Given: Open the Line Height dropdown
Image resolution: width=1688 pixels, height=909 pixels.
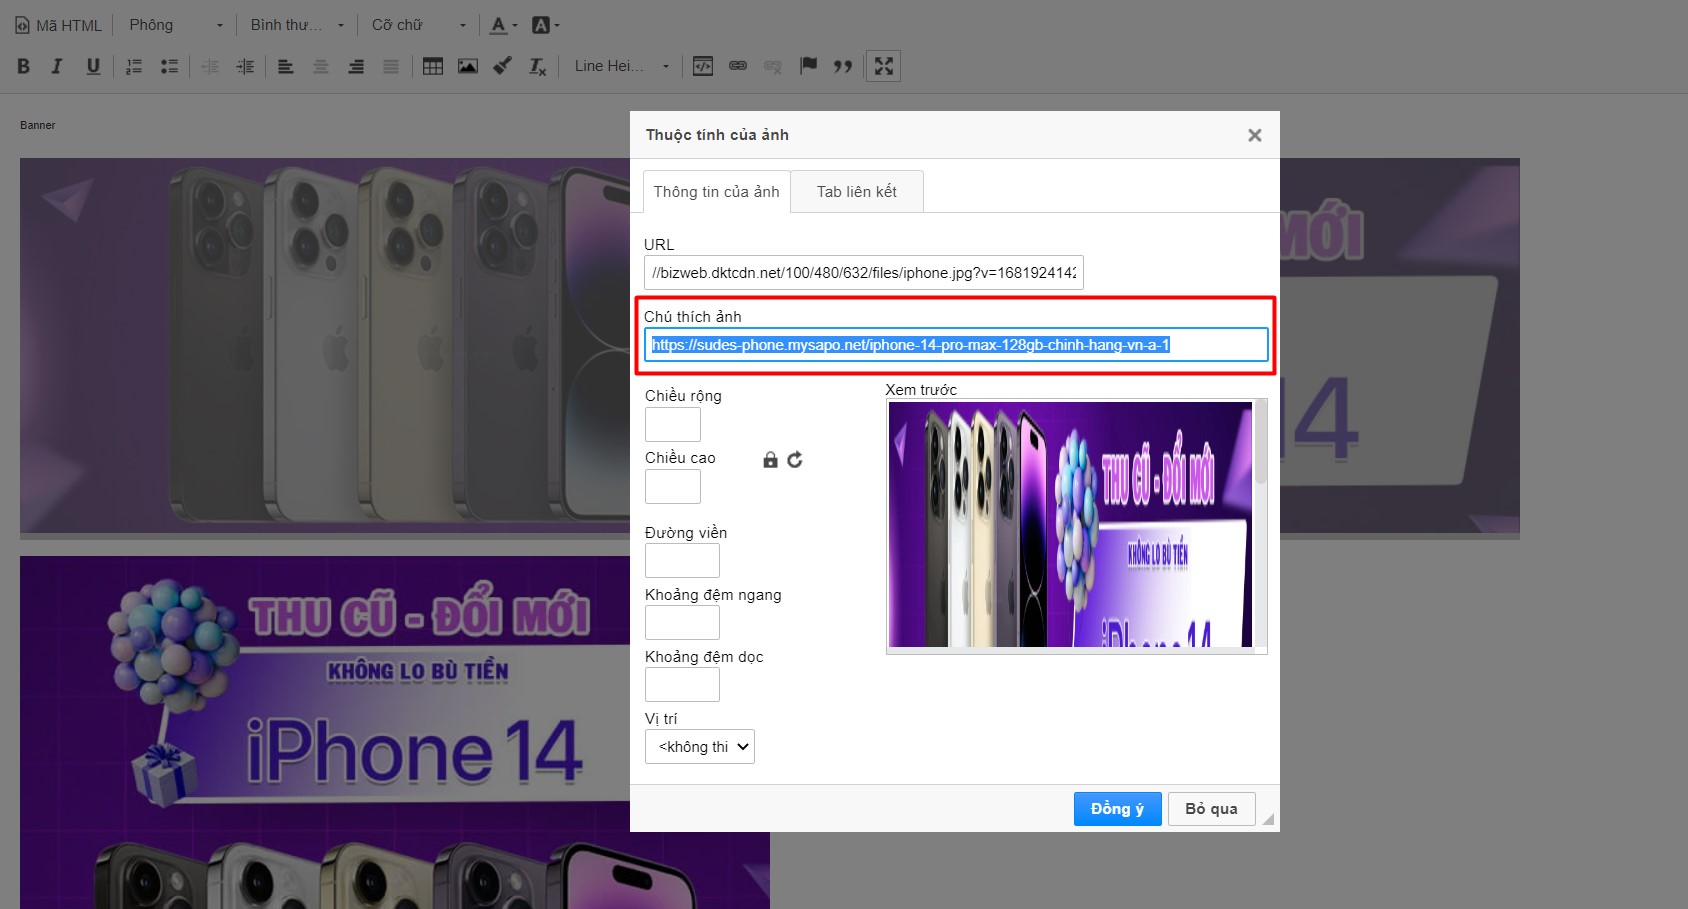Looking at the screenshot, I should pos(621,66).
